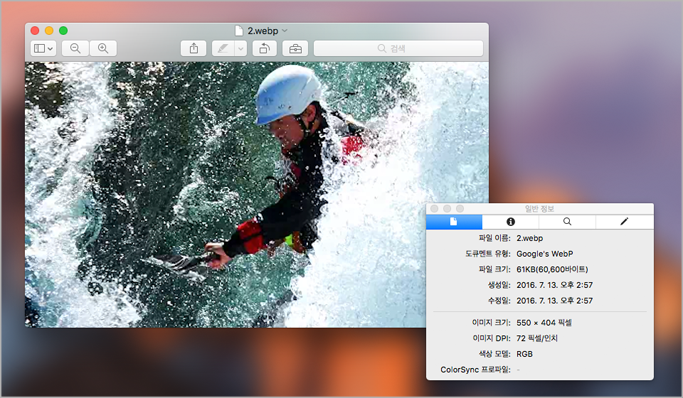Close the inspector info panel

pos(434,209)
